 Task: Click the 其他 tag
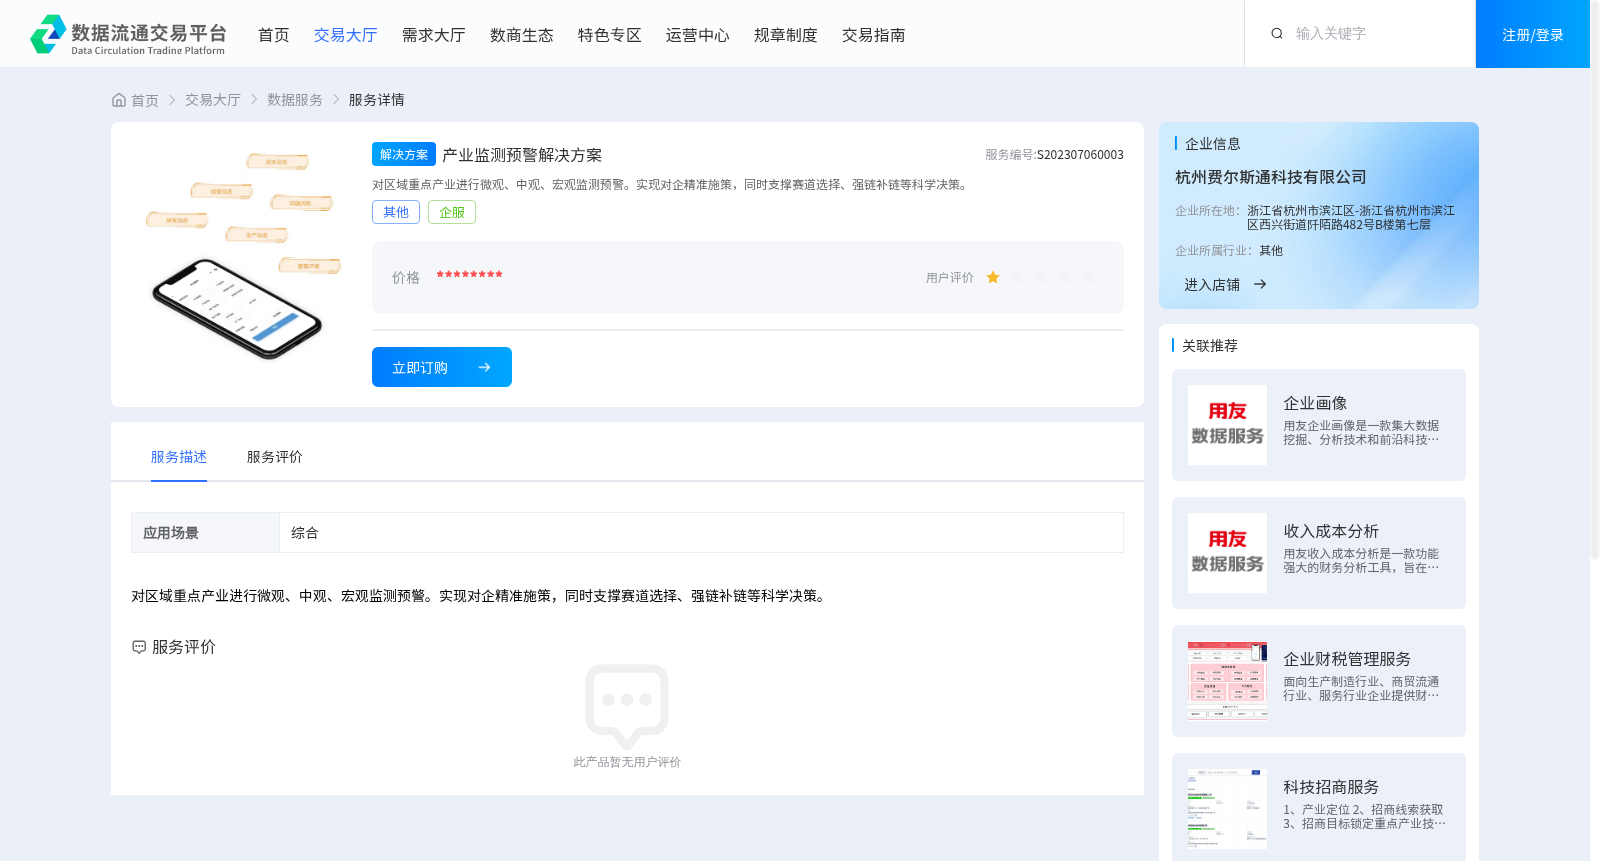click(x=396, y=212)
